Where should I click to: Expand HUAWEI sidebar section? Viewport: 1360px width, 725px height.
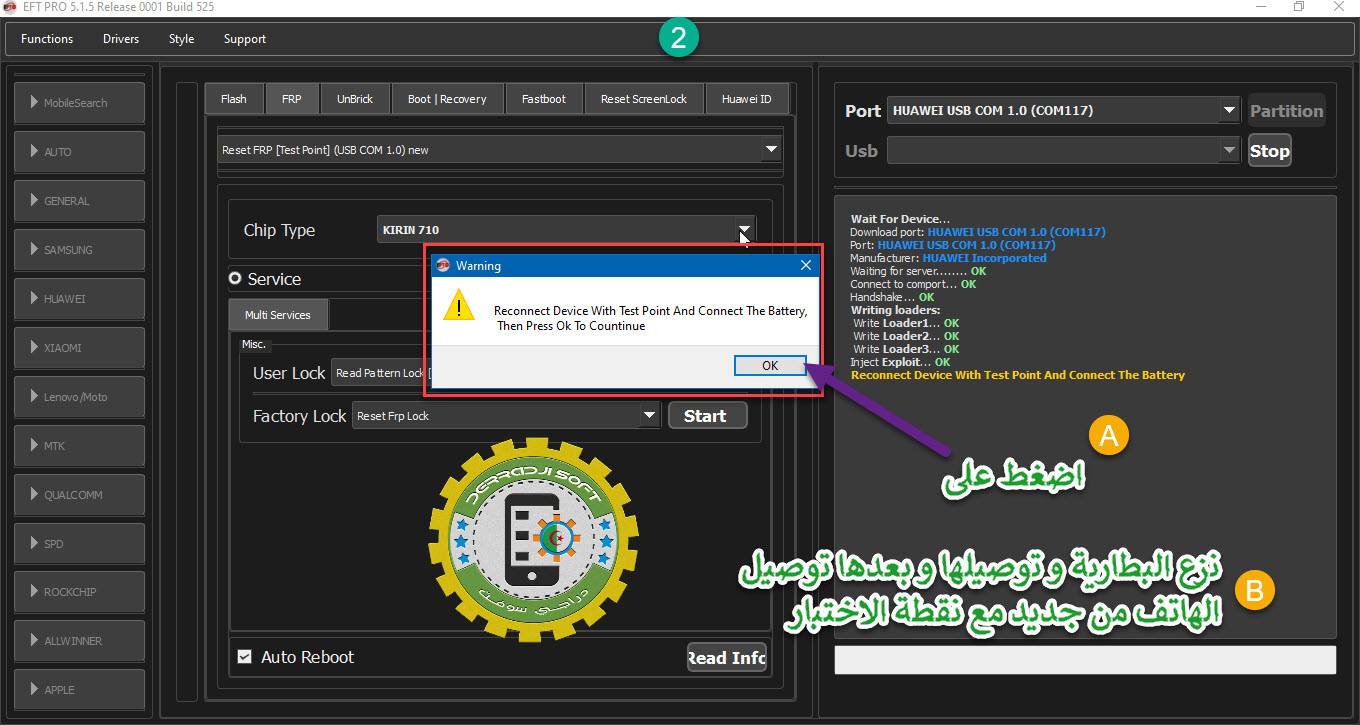coord(79,299)
